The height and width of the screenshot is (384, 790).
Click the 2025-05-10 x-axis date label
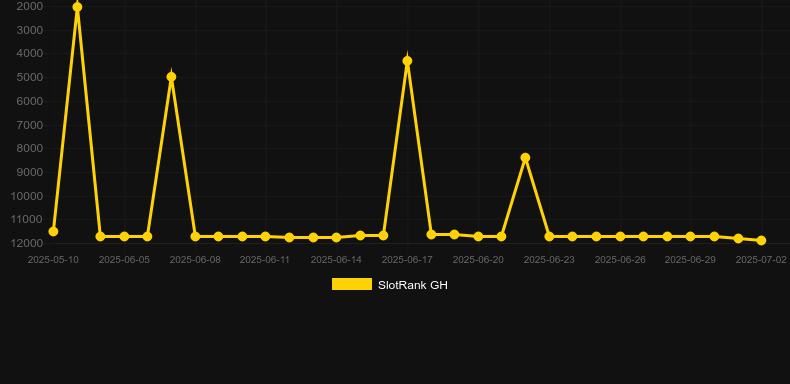[53, 260]
